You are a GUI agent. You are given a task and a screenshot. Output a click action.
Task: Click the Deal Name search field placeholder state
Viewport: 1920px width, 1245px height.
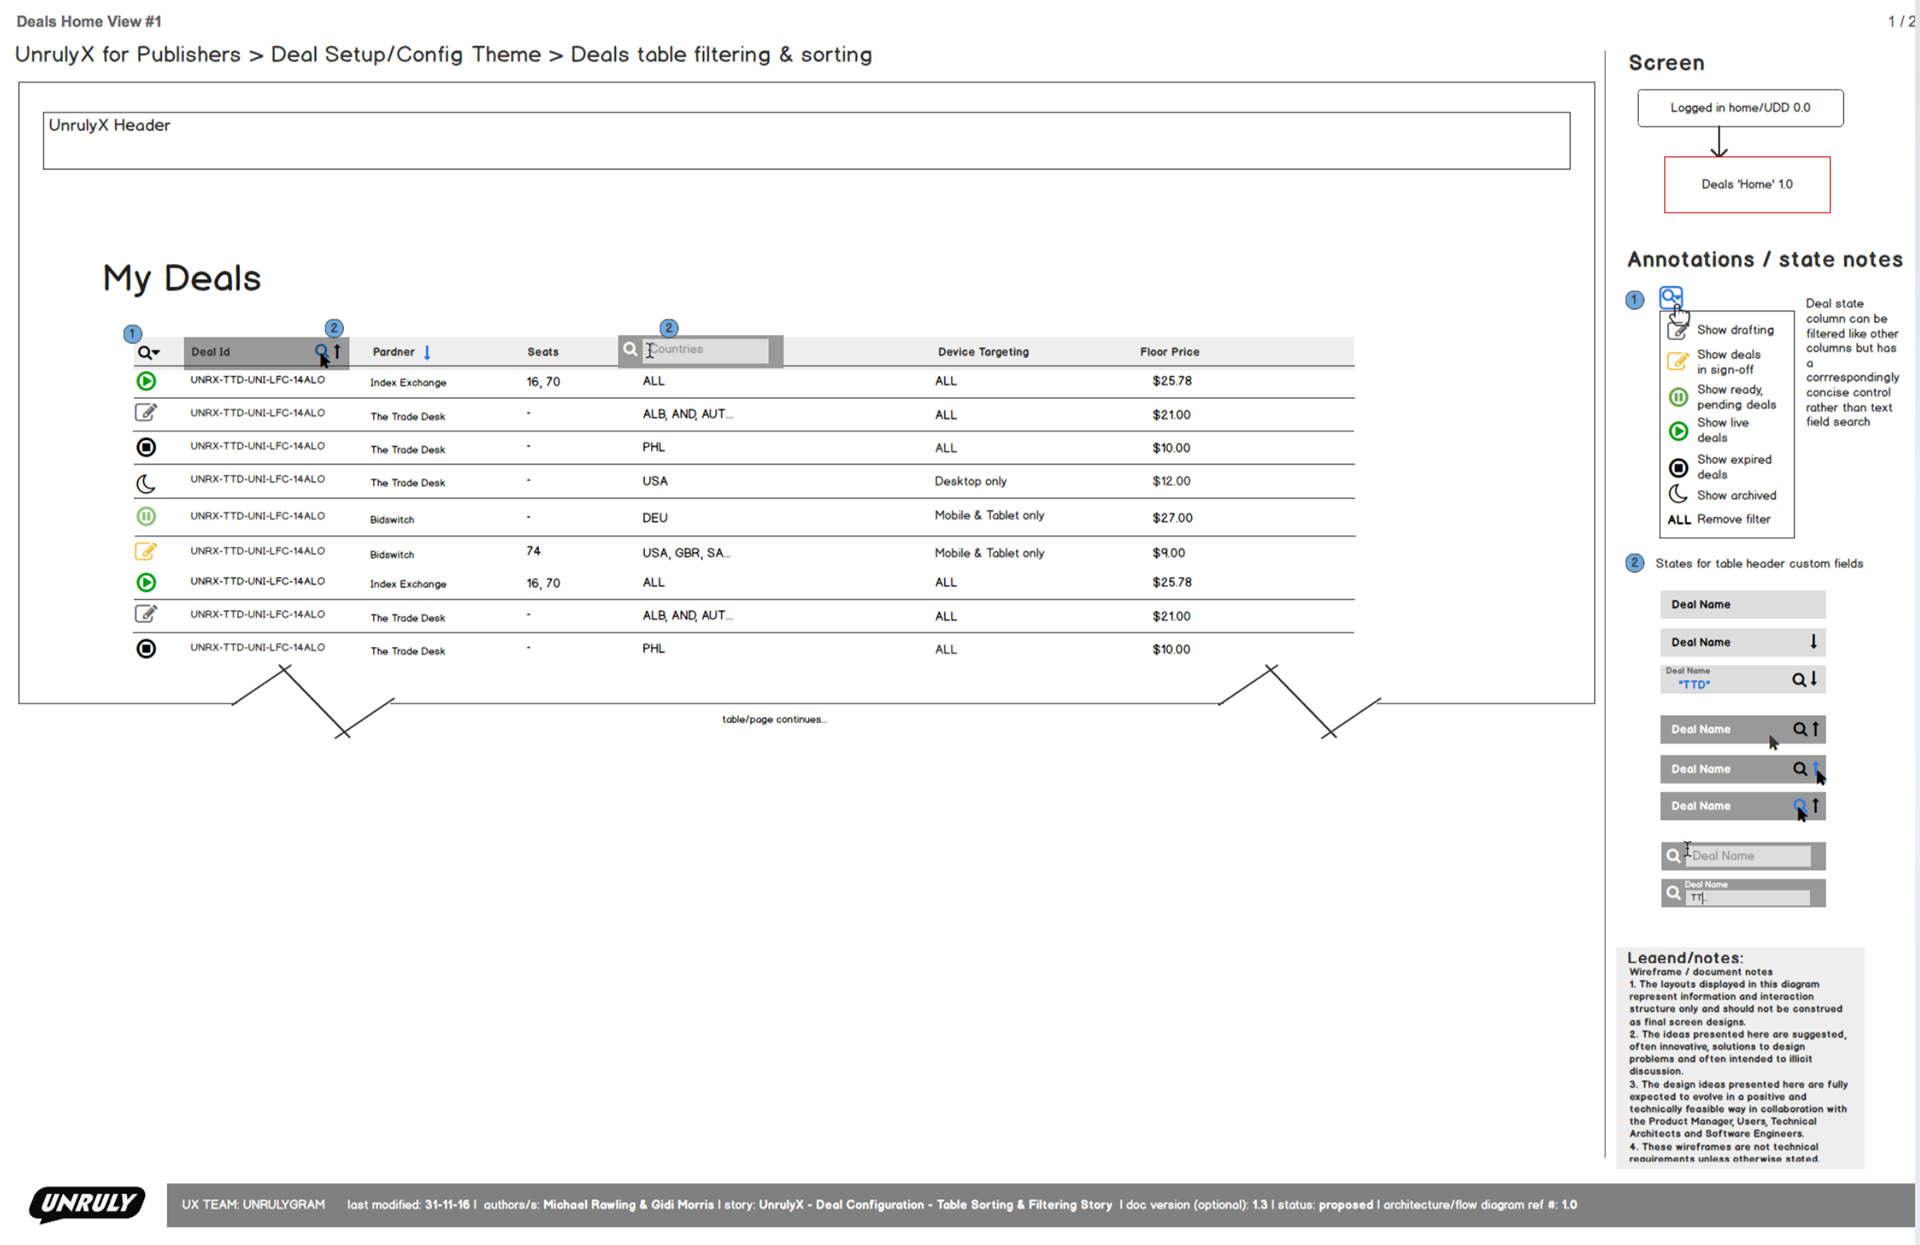point(1748,856)
